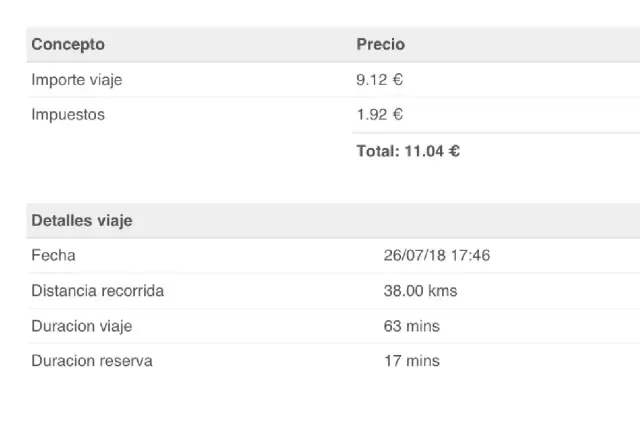Select the Duracion viaje label

click(82, 326)
